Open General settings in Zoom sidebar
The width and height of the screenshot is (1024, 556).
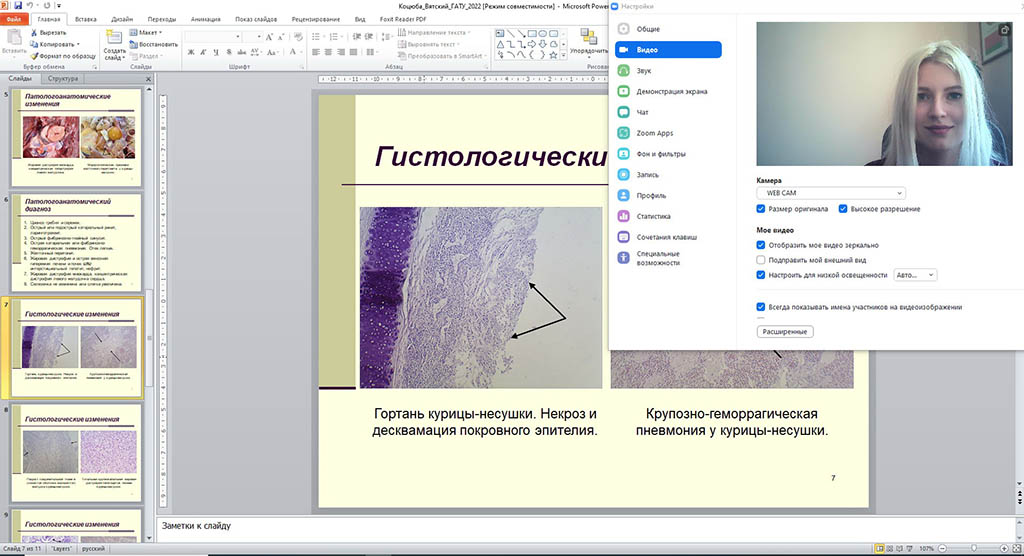(667, 29)
